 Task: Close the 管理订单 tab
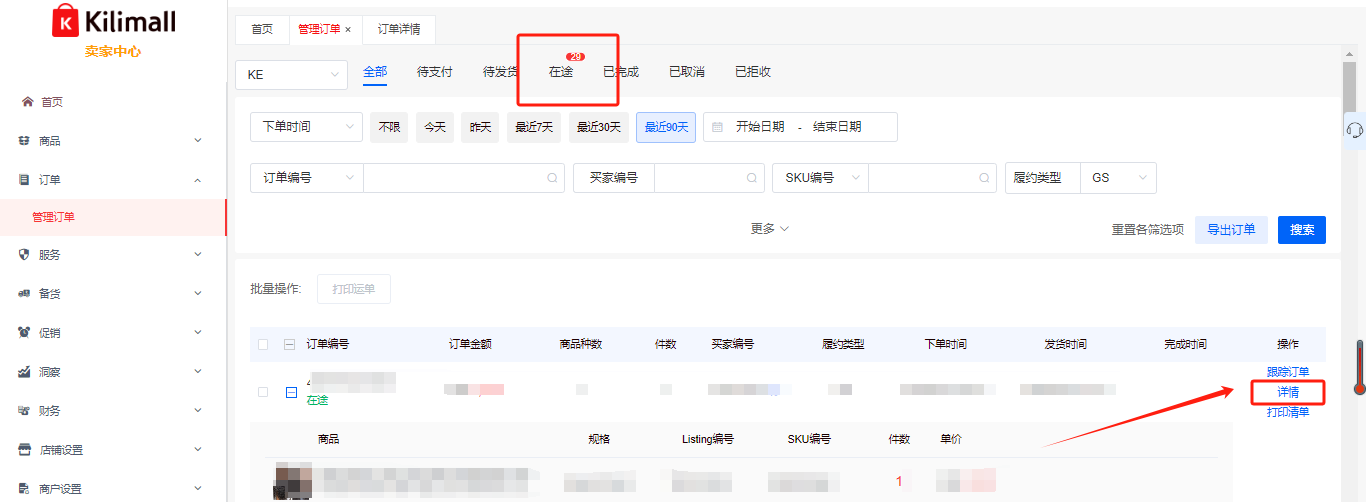click(x=348, y=30)
